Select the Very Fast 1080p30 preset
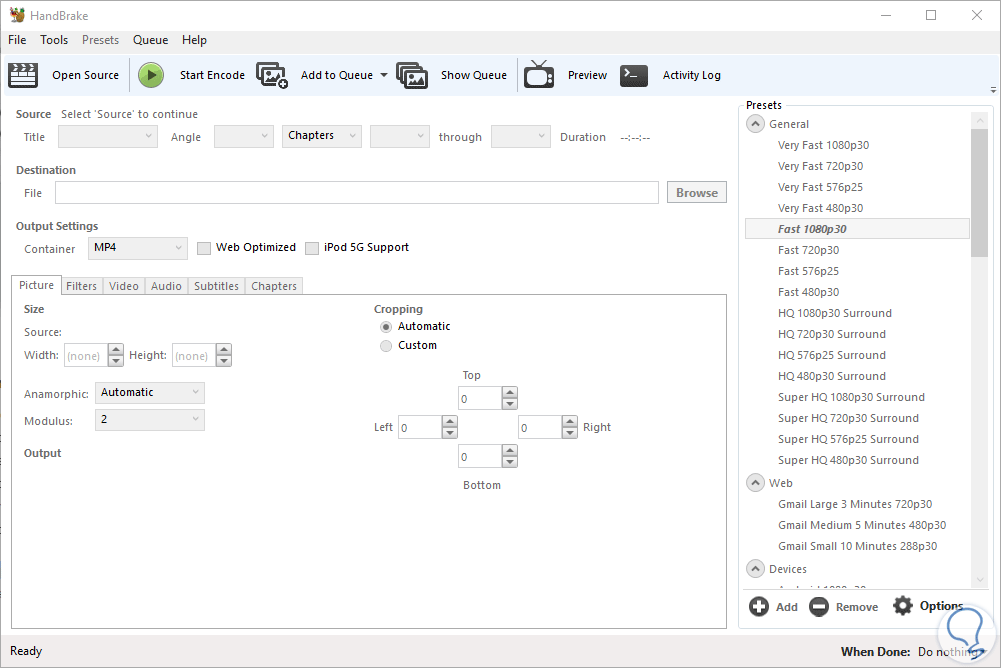Screen dimensions: 1001x668 click(824, 145)
